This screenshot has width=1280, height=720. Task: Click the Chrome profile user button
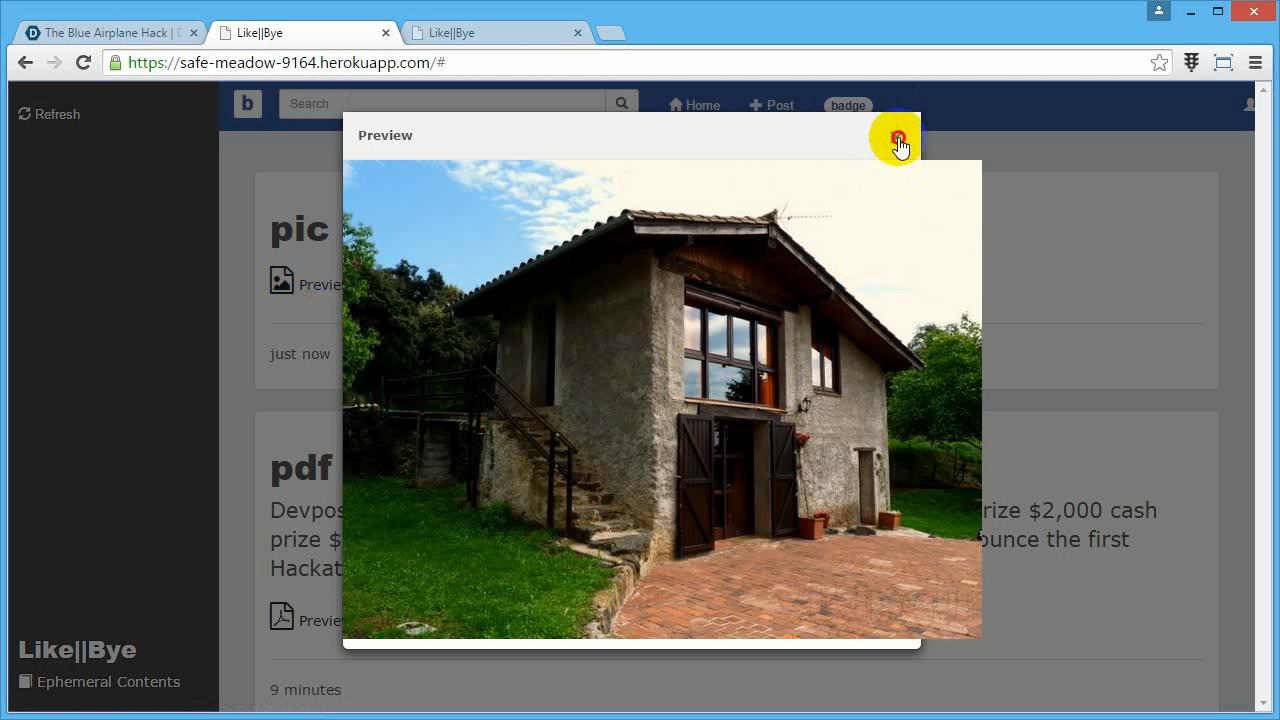(x=1159, y=11)
